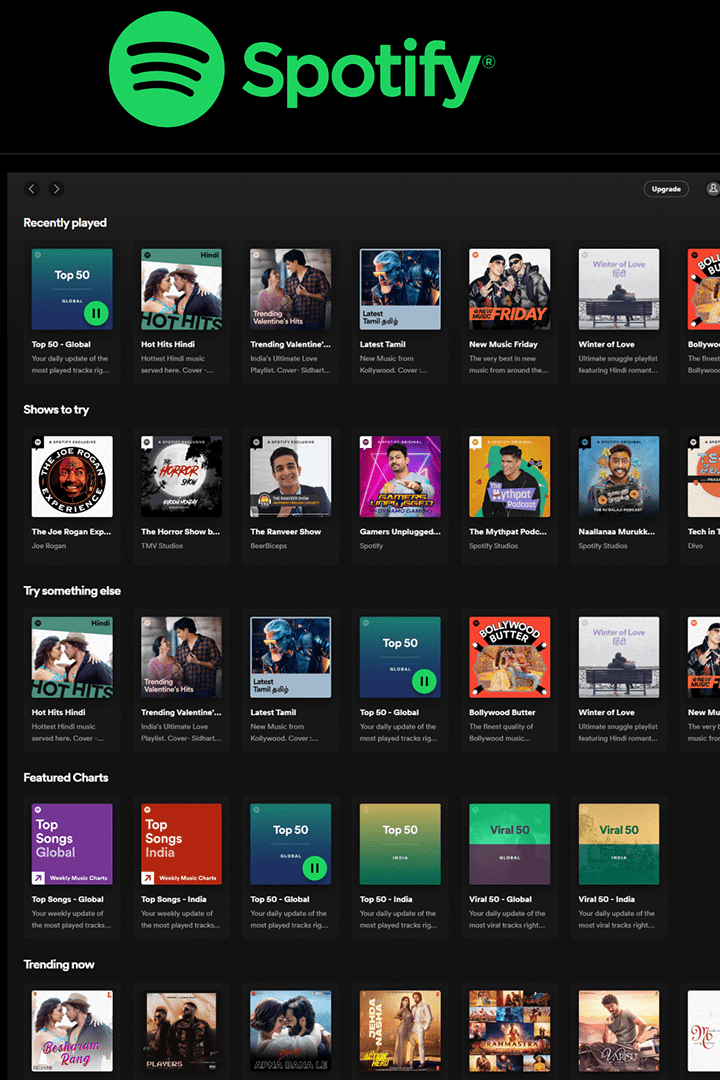This screenshot has height=1080, width=720.
Task: Click 'Top 50 - India' title text
Action: [x=386, y=899]
